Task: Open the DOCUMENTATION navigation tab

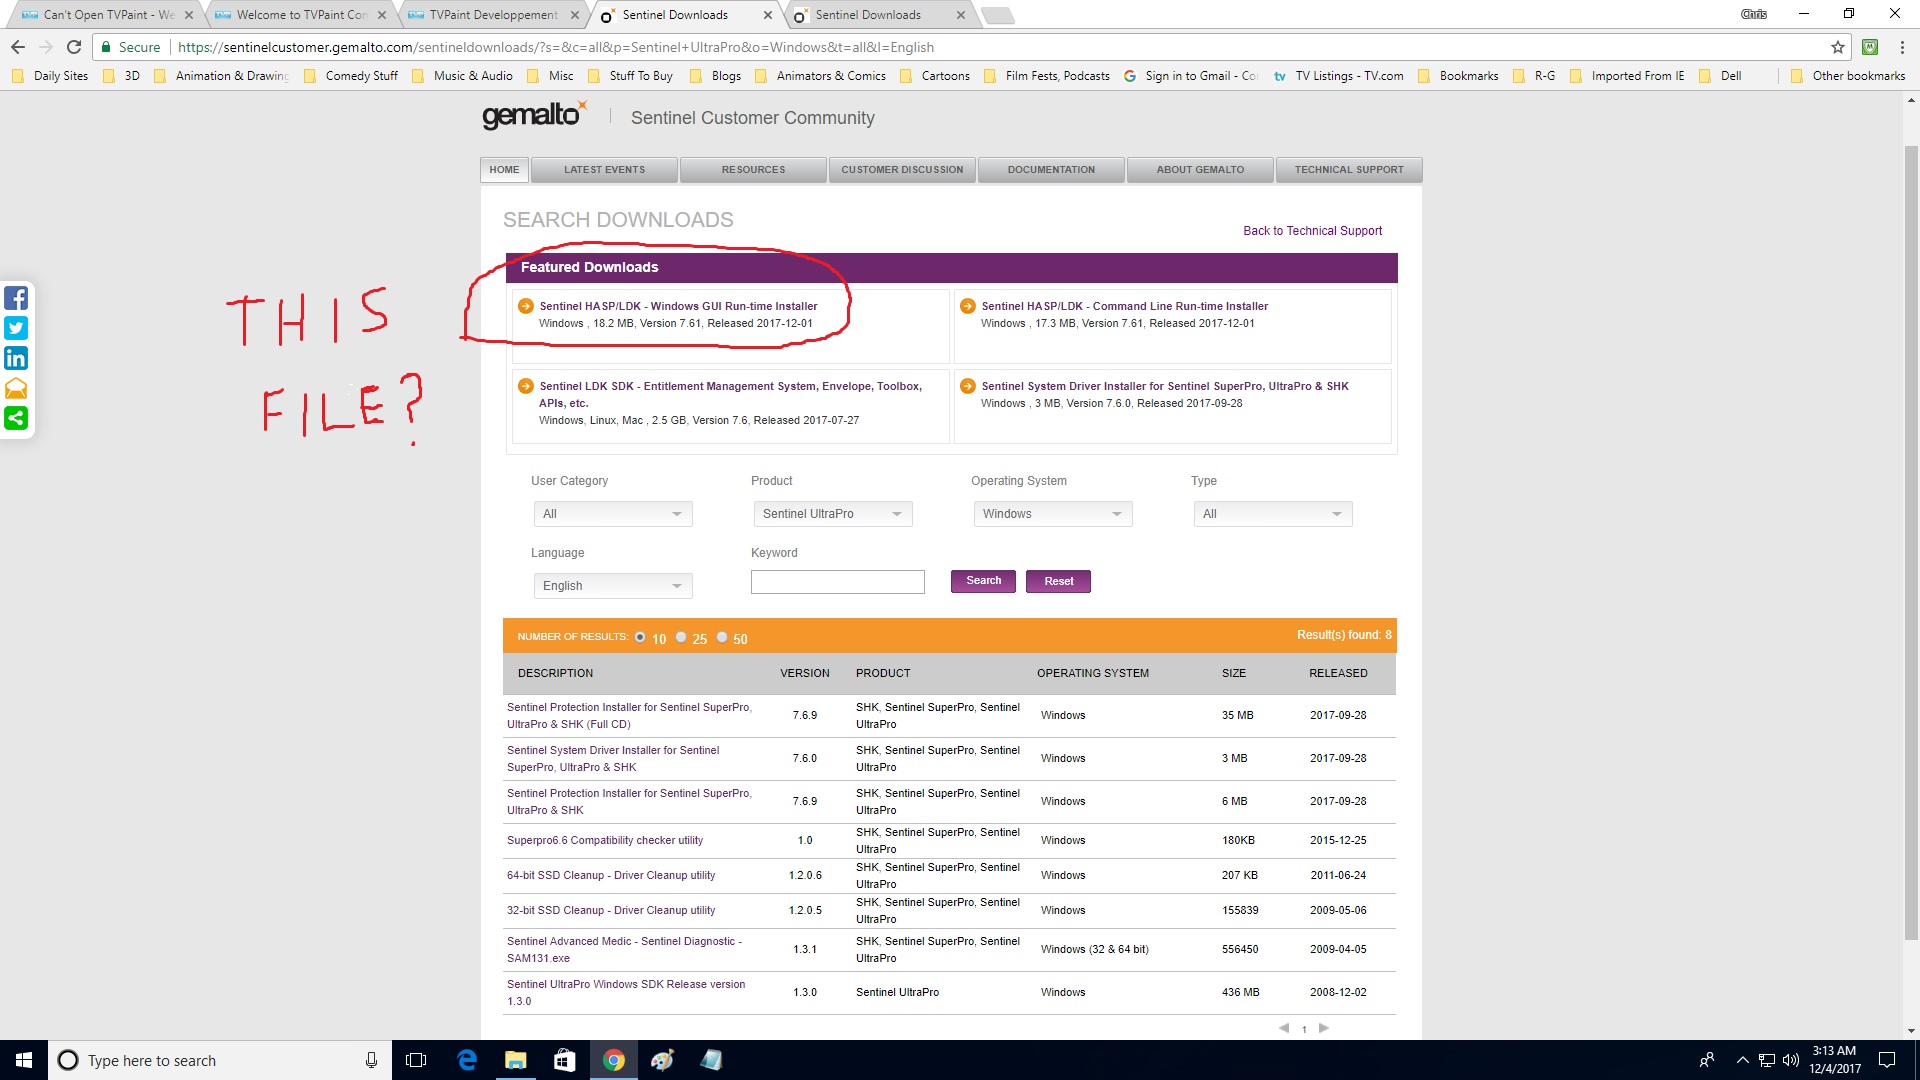Action: click(x=1051, y=170)
